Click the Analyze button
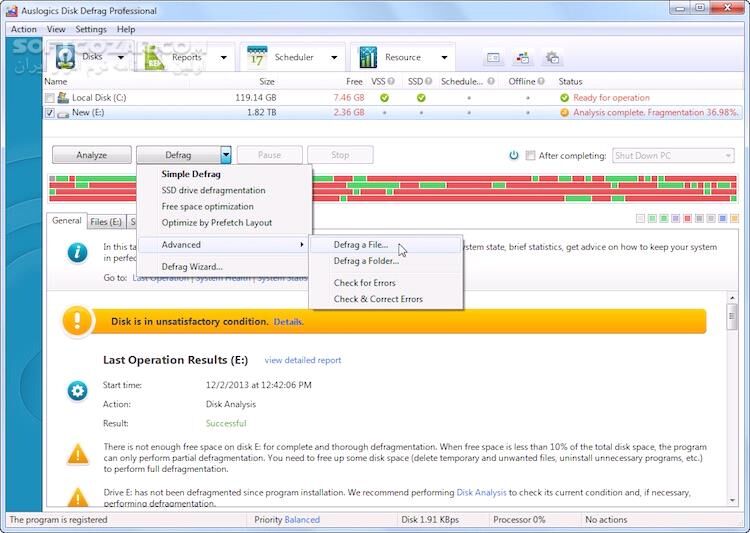This screenshot has height=533, width=750. tap(92, 155)
